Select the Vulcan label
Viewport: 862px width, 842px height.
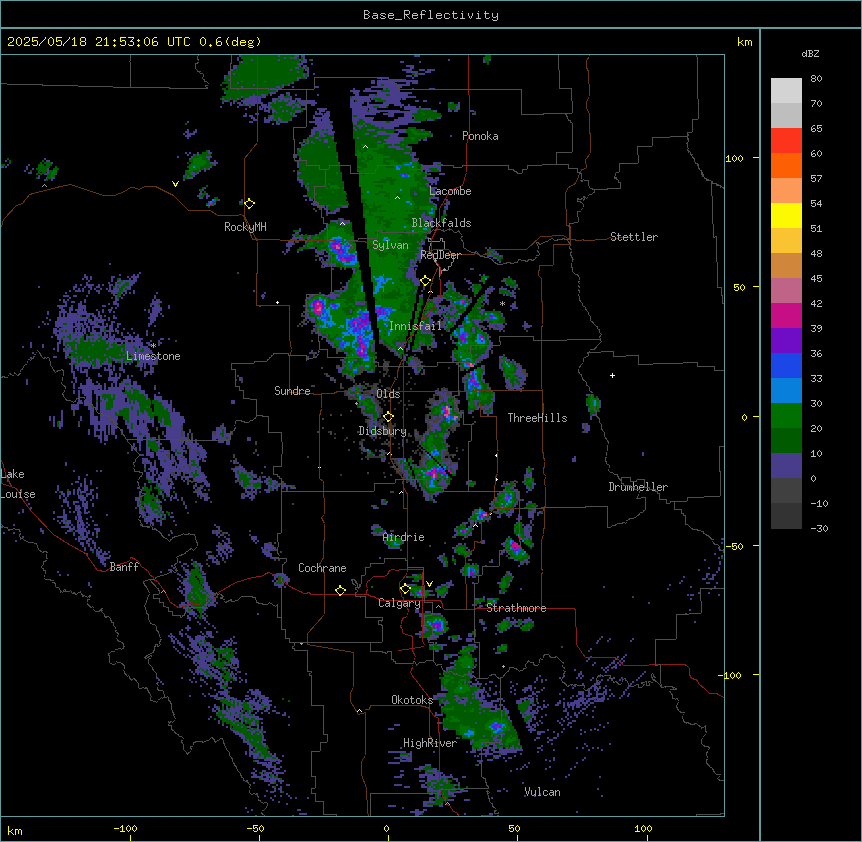click(542, 792)
